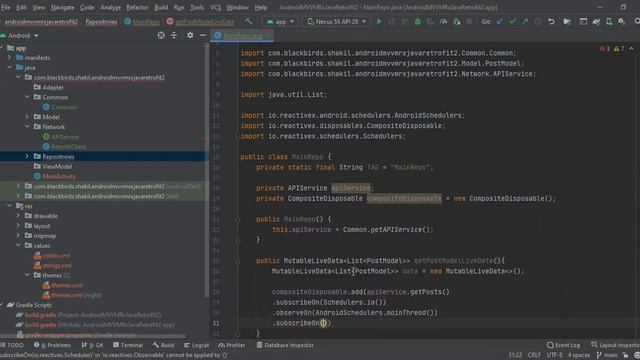Open the Terminal tool window

(128, 345)
